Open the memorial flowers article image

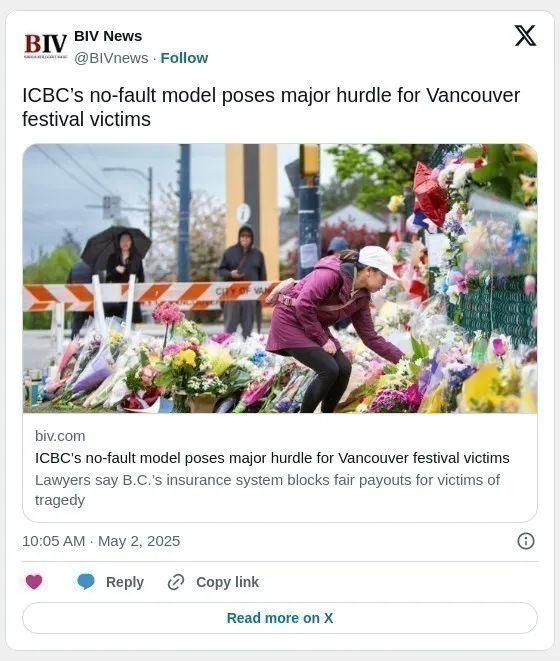280,278
